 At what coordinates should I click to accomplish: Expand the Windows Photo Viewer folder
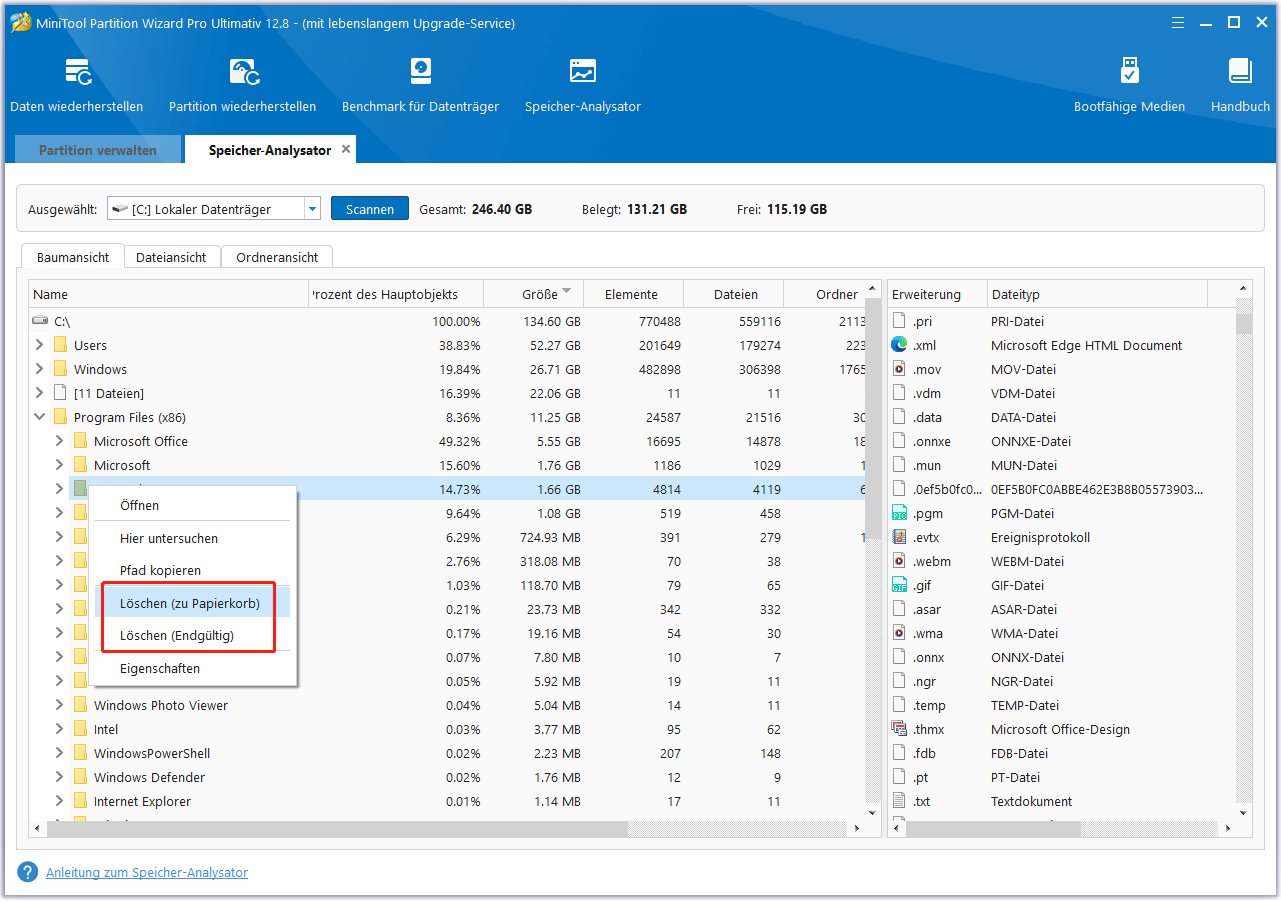point(59,705)
